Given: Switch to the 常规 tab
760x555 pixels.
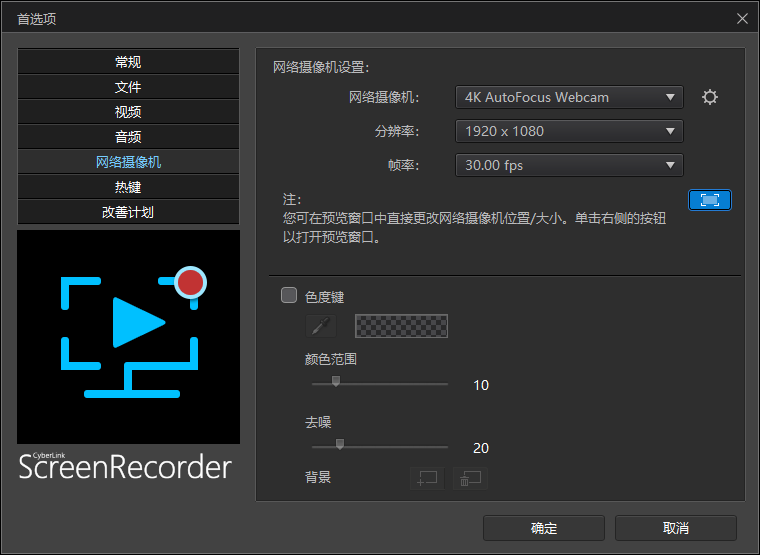Looking at the screenshot, I should (128, 62).
